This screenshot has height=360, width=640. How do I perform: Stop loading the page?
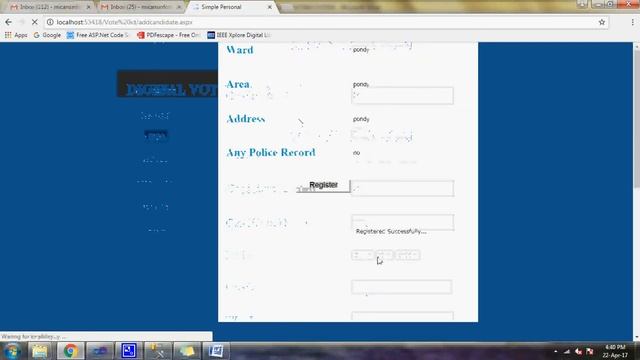coord(34,22)
